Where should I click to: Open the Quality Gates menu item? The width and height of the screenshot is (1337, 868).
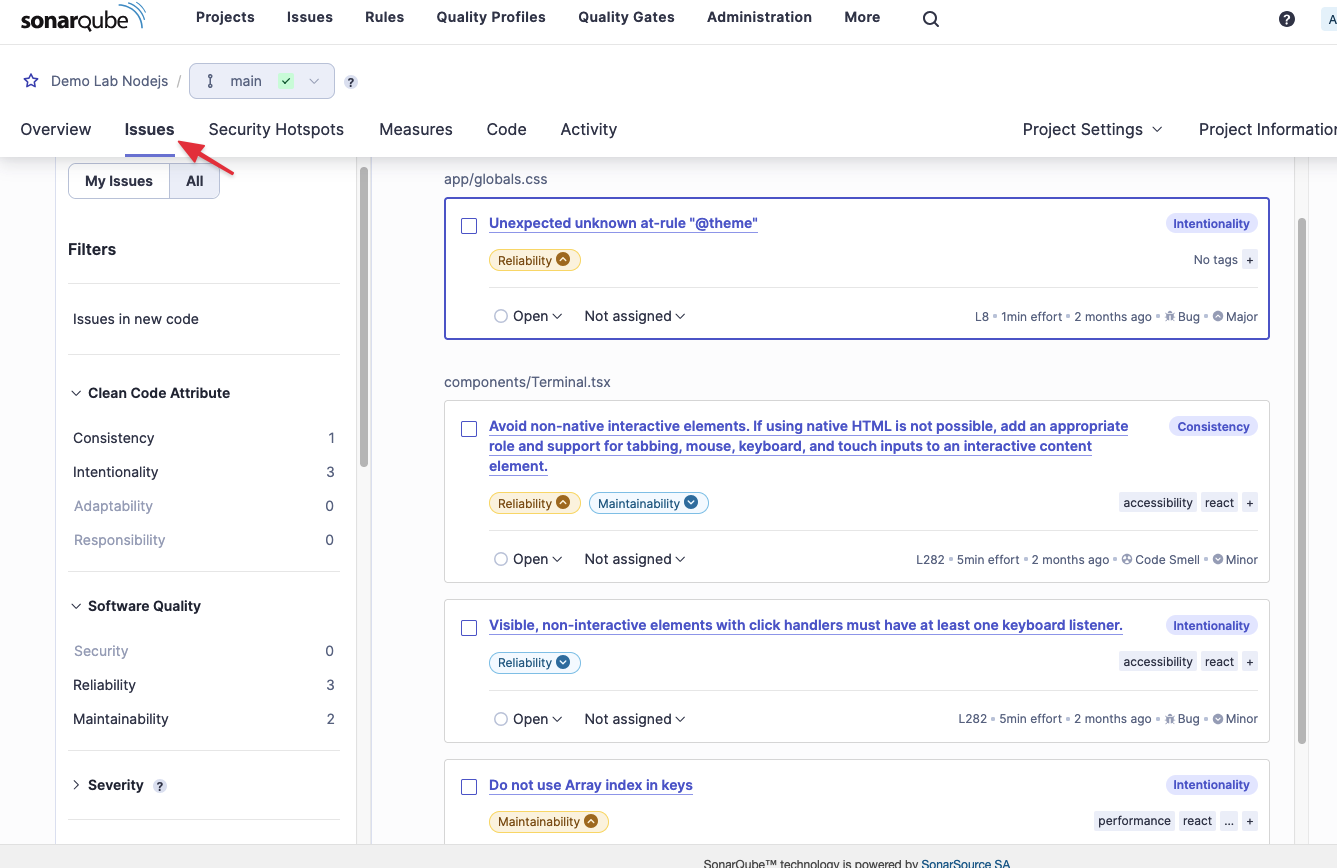[x=626, y=17]
